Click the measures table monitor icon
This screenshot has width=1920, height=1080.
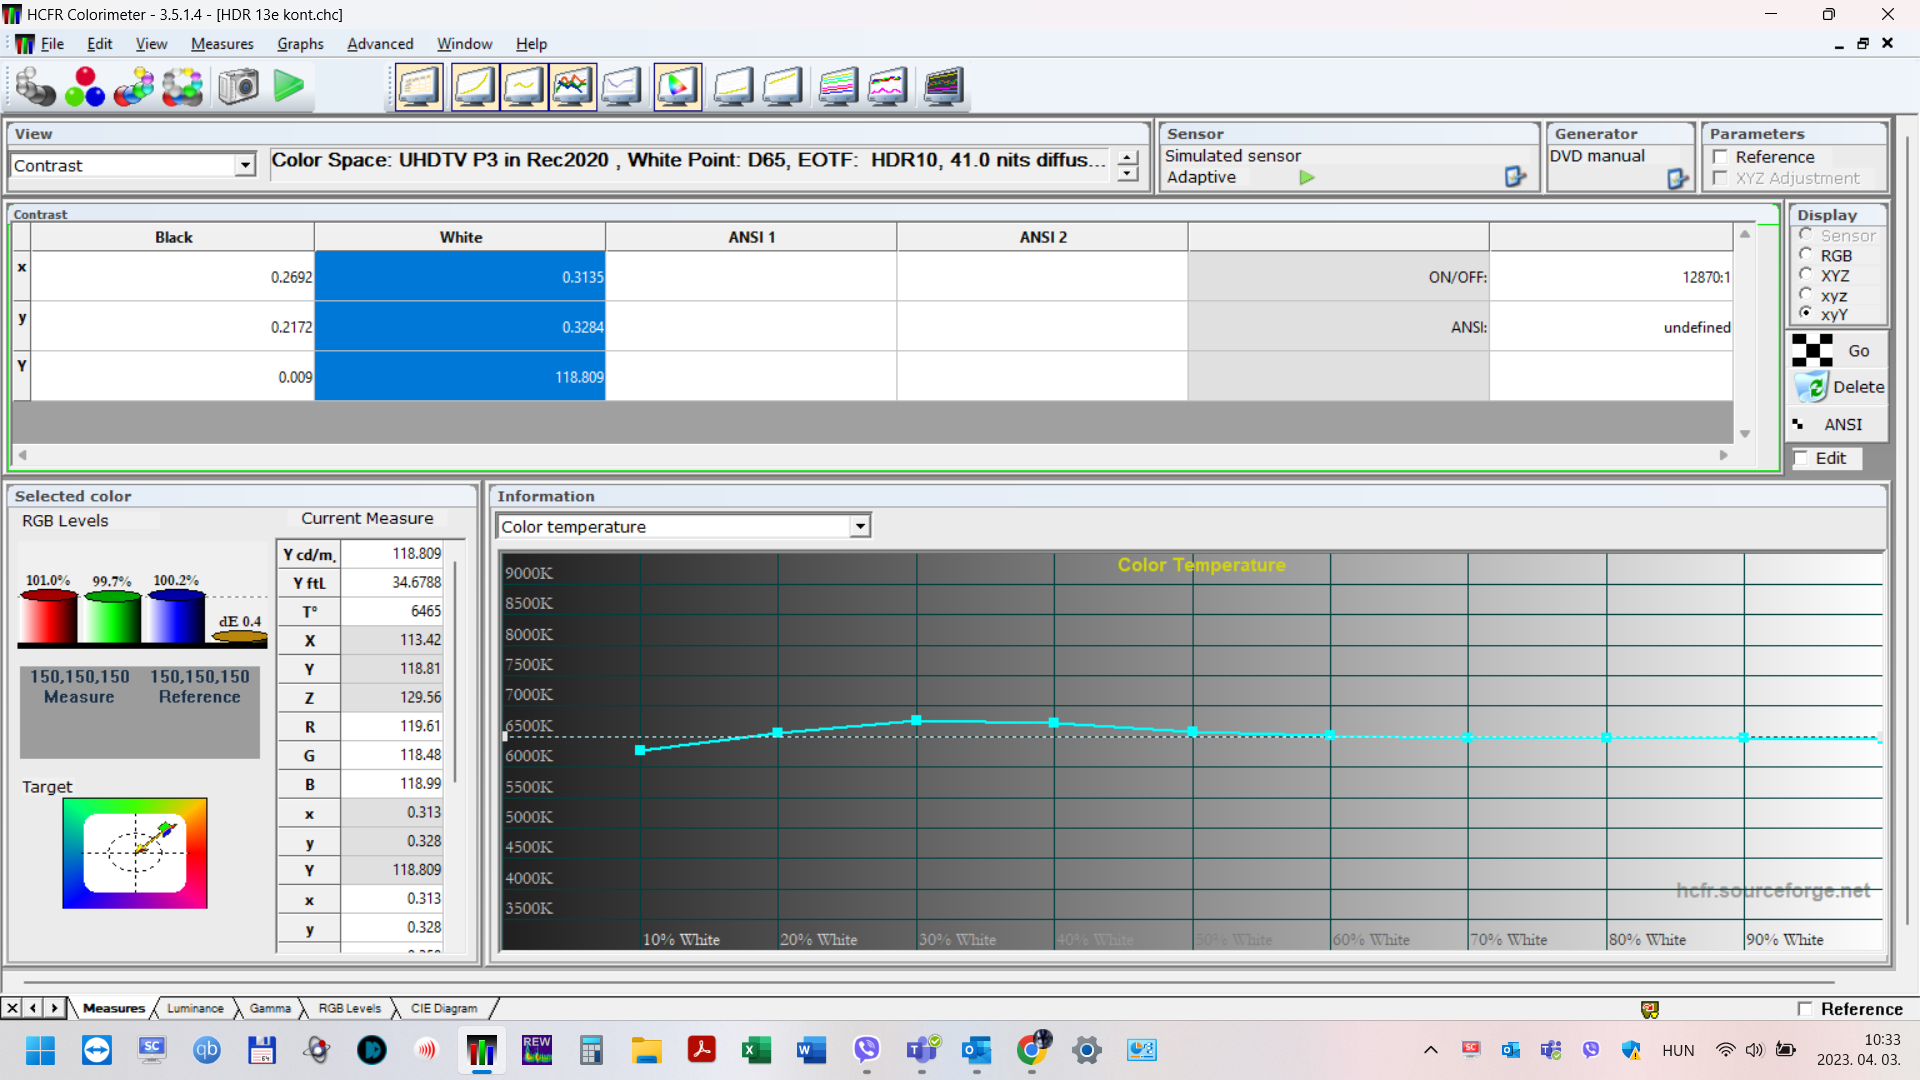(x=418, y=87)
